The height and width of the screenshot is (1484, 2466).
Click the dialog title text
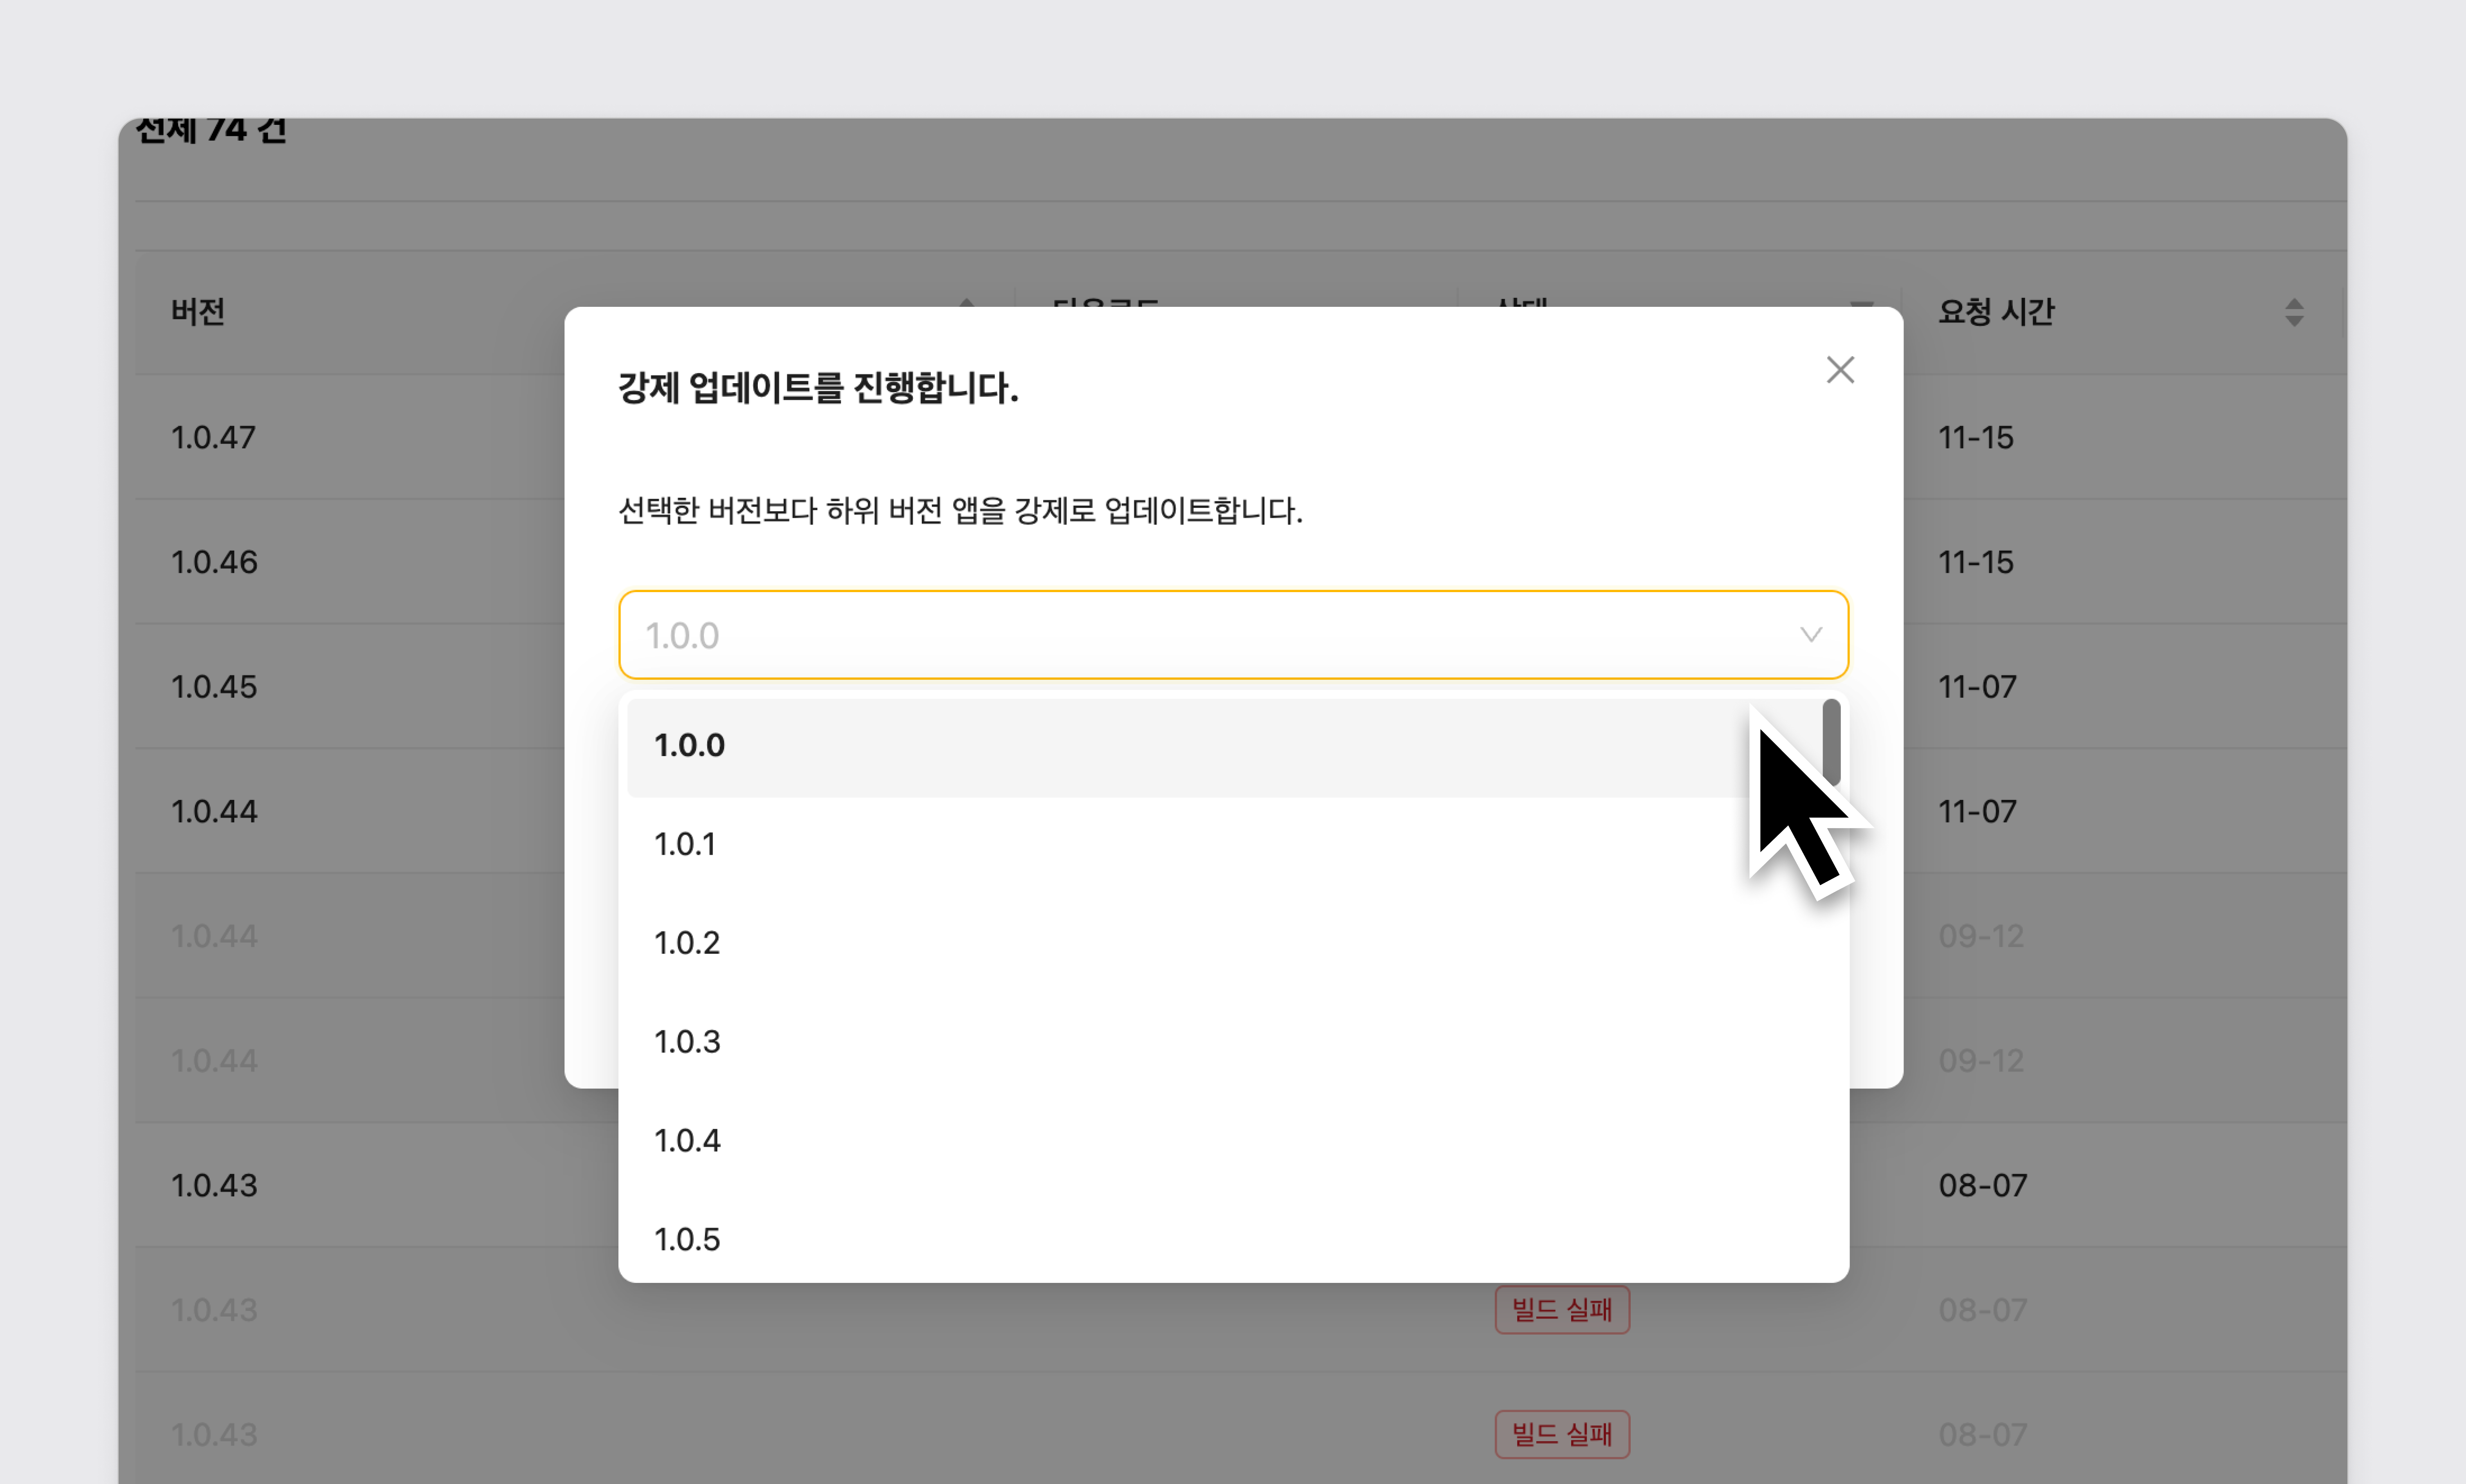[x=818, y=388]
